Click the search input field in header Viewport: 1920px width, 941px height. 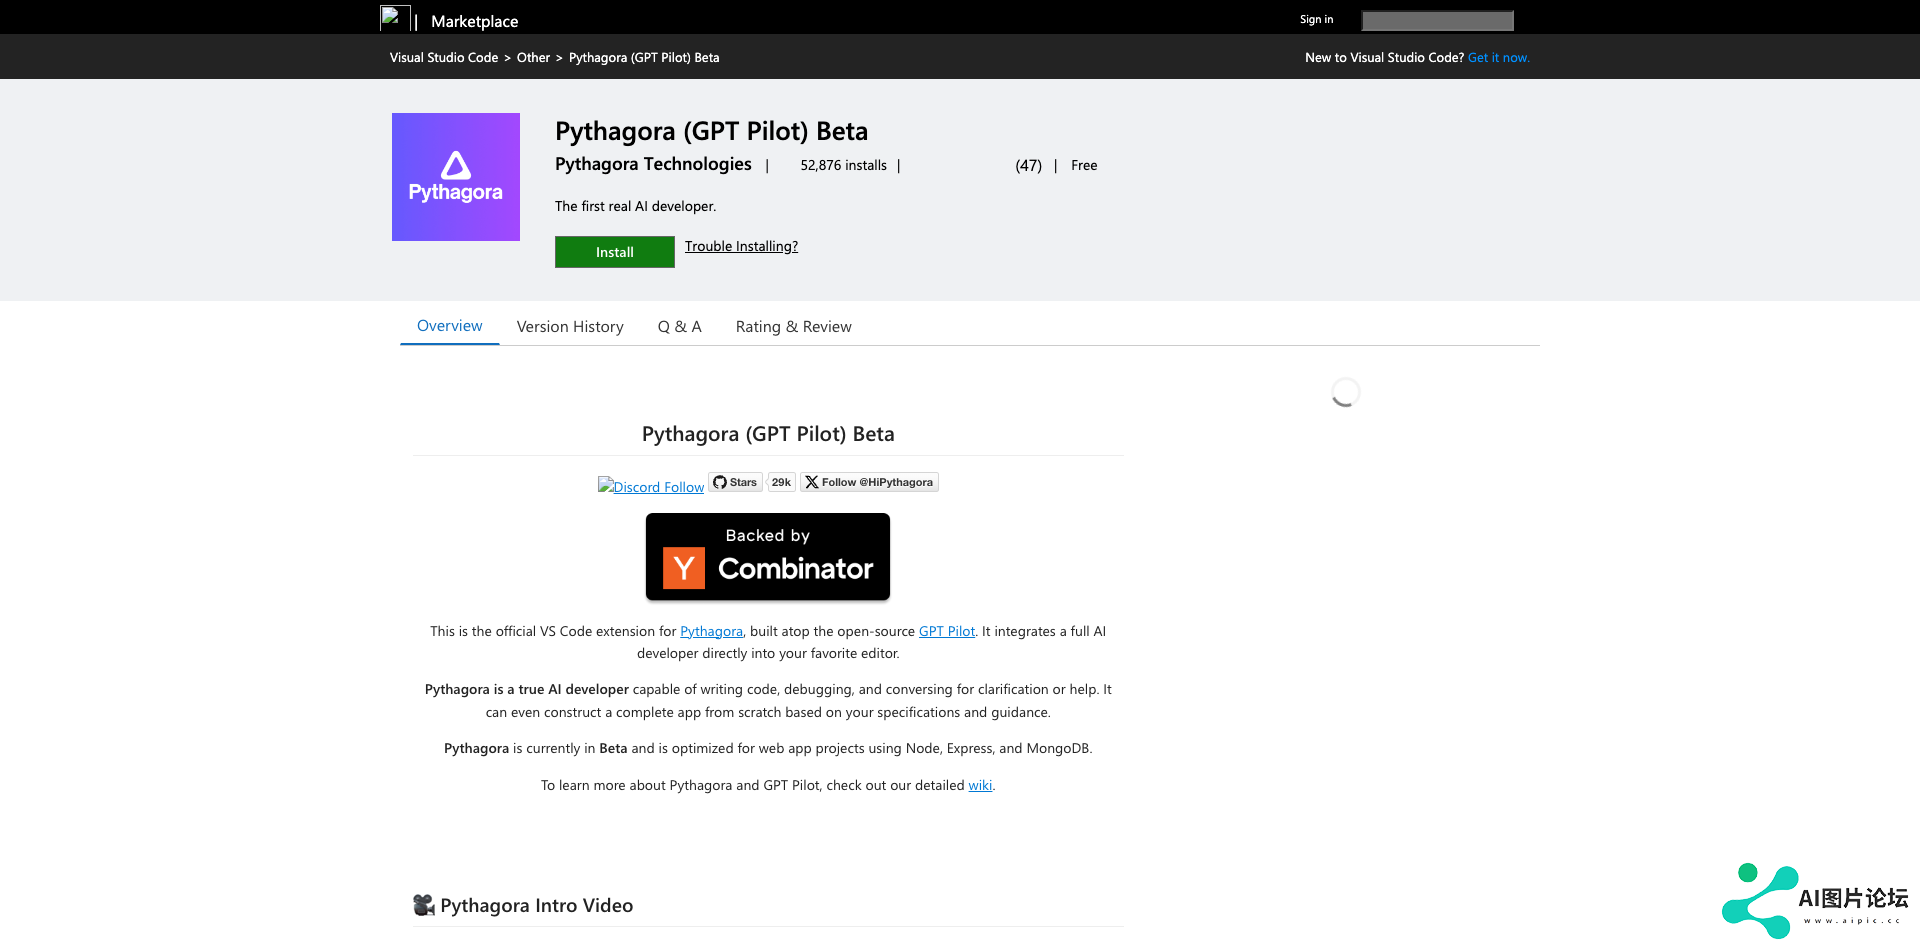pos(1437,21)
